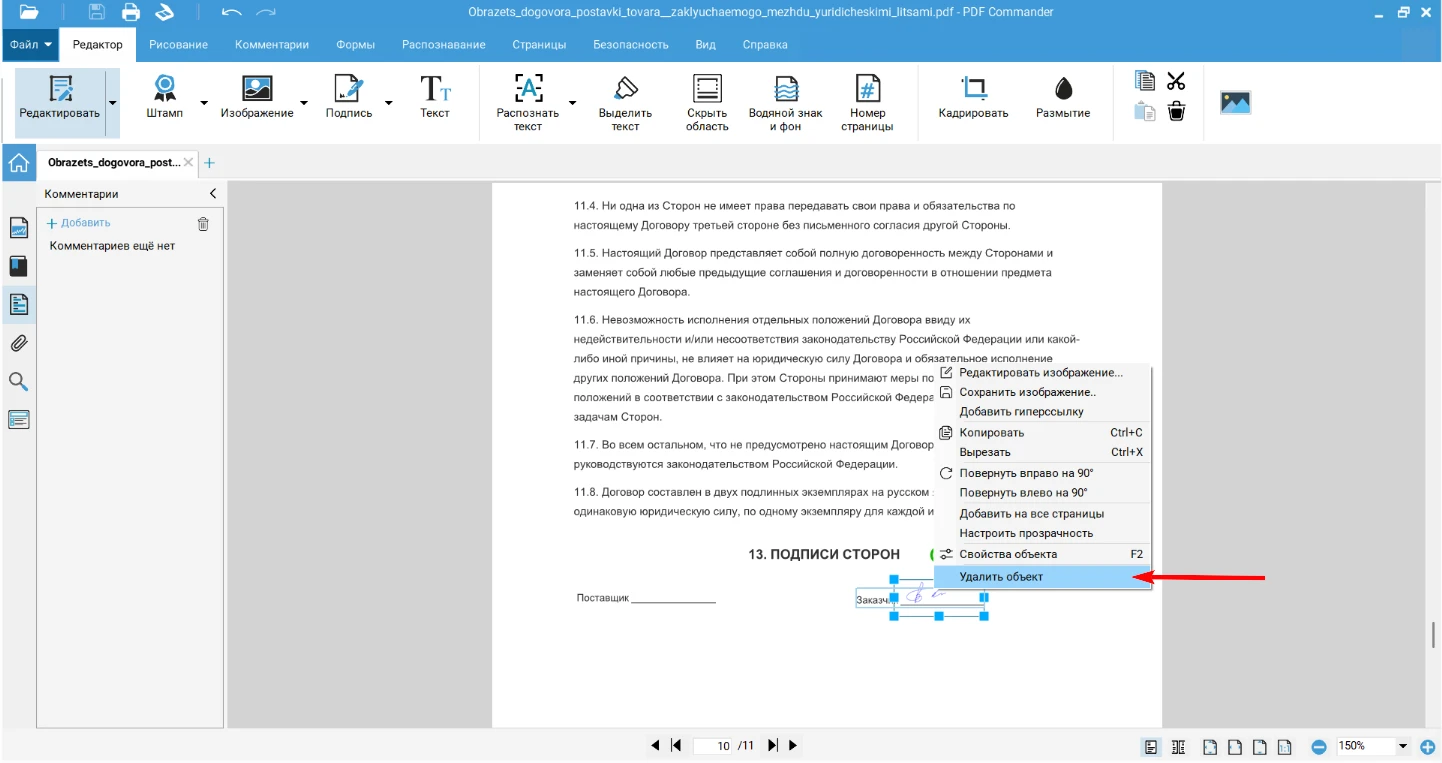Click the Выделить текст highlighter icon

tap(625, 101)
